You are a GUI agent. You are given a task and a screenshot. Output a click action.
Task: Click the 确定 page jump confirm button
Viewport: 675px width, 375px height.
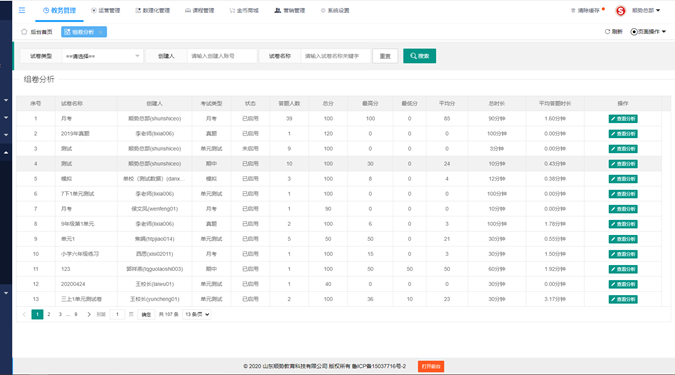point(146,314)
